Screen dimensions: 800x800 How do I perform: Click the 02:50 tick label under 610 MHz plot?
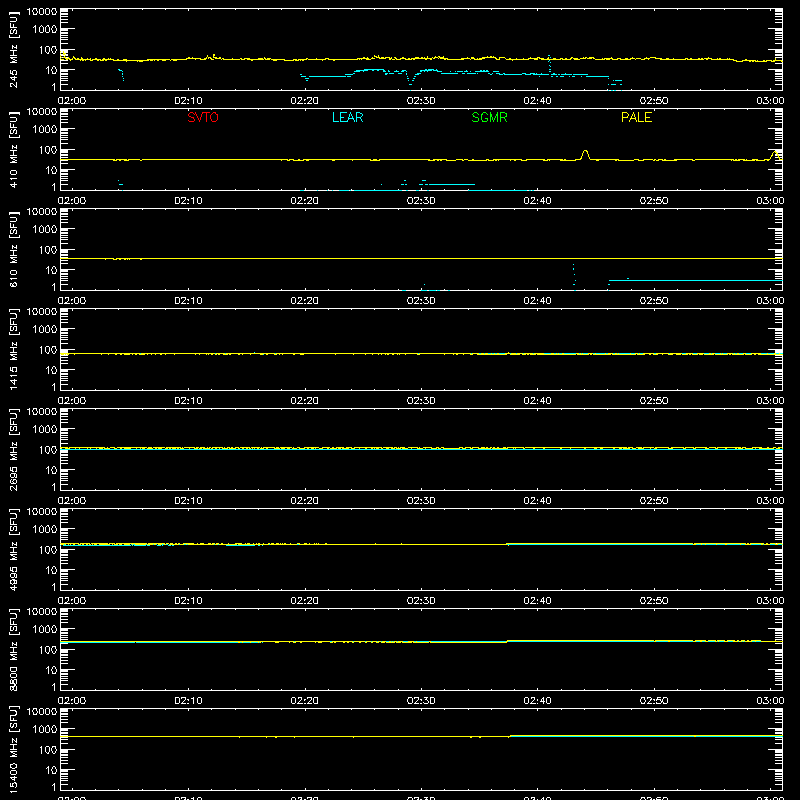(x=654, y=301)
